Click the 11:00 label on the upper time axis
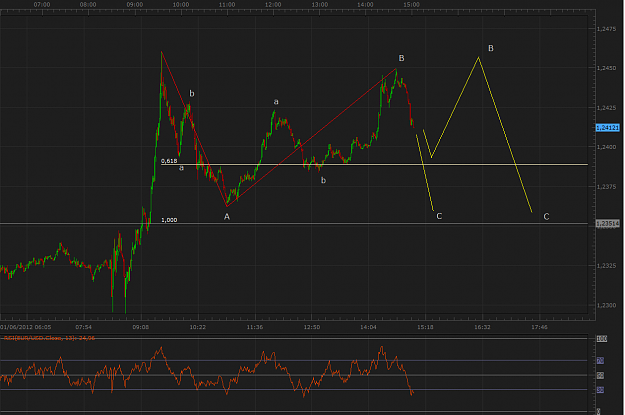The image size is (625, 415). (x=227, y=5)
